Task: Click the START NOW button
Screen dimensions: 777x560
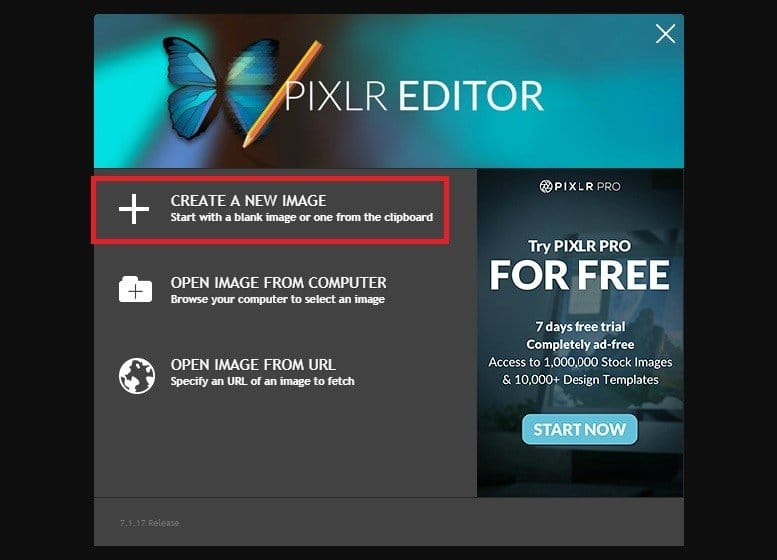Action: click(579, 429)
